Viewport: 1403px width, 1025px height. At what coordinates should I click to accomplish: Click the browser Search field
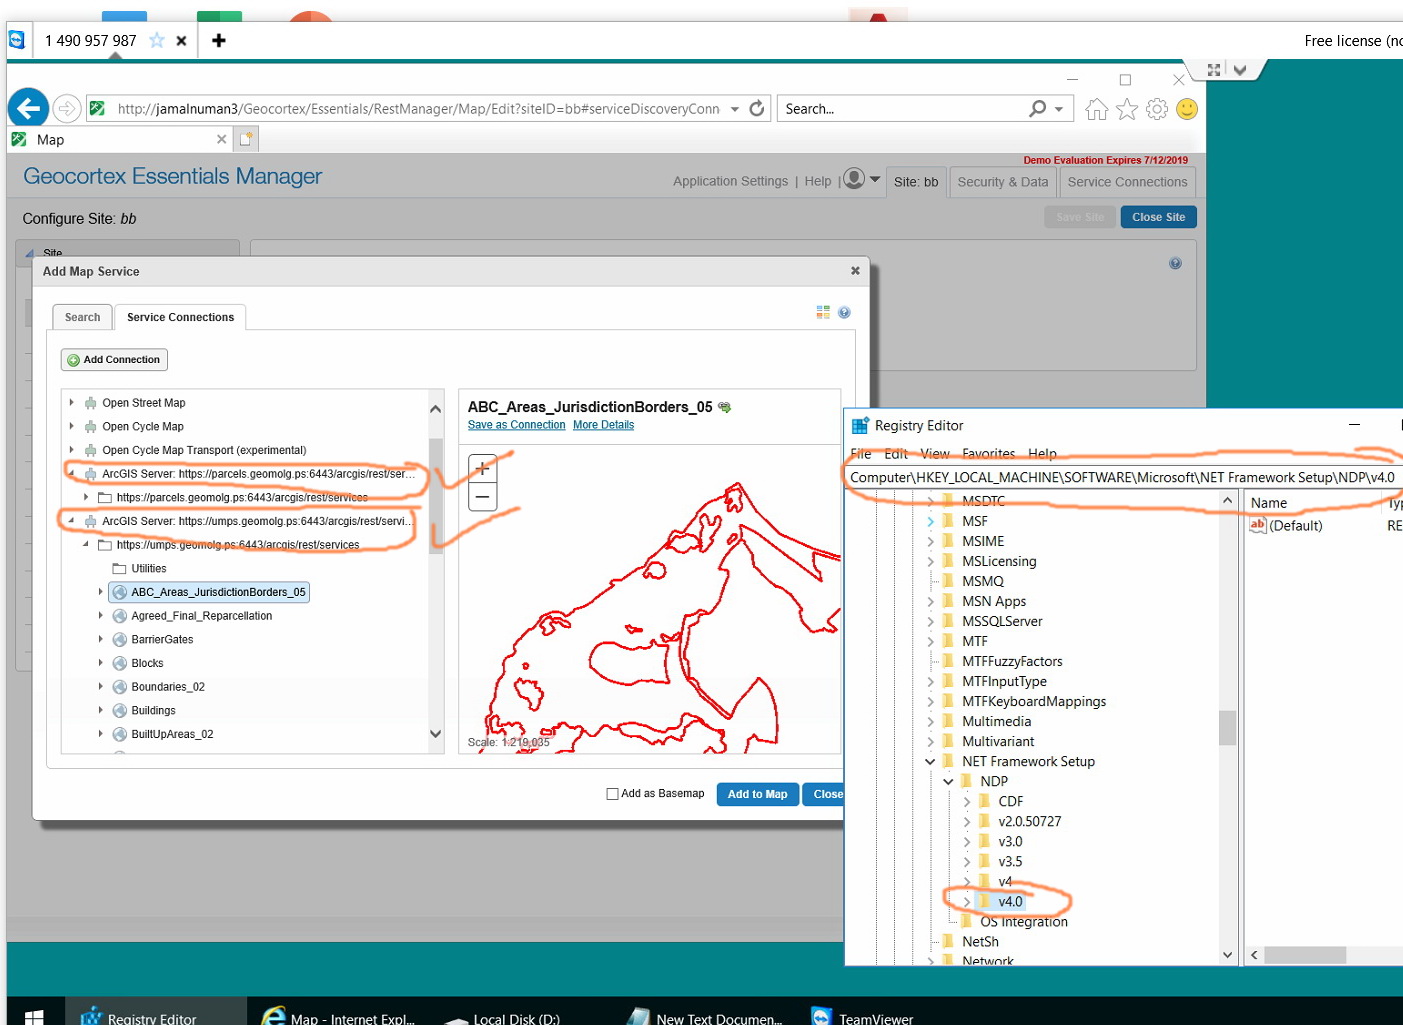coord(903,108)
